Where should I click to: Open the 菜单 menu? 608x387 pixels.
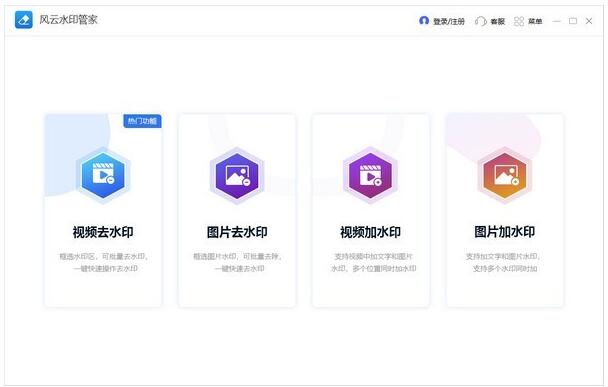535,21
